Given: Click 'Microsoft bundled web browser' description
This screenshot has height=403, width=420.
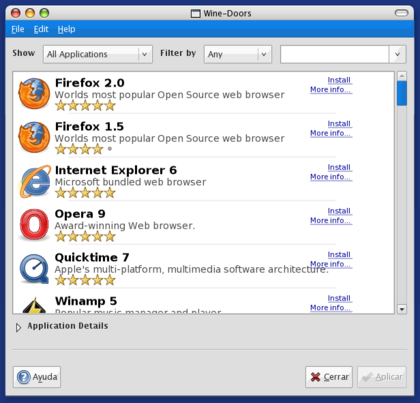Looking at the screenshot, I should (130, 182).
